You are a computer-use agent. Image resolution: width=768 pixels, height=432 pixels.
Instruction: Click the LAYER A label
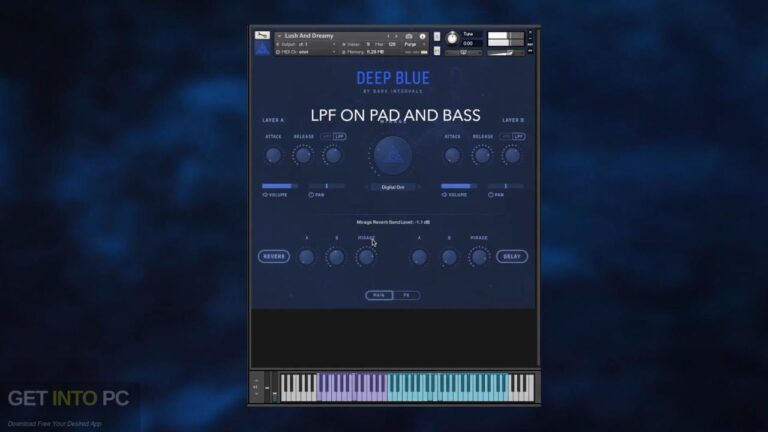273,120
